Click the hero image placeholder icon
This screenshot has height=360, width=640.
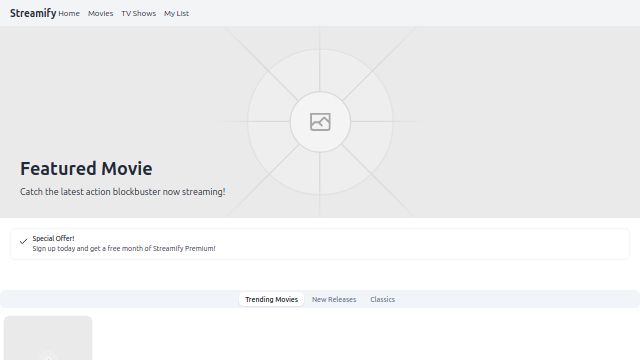(320, 122)
